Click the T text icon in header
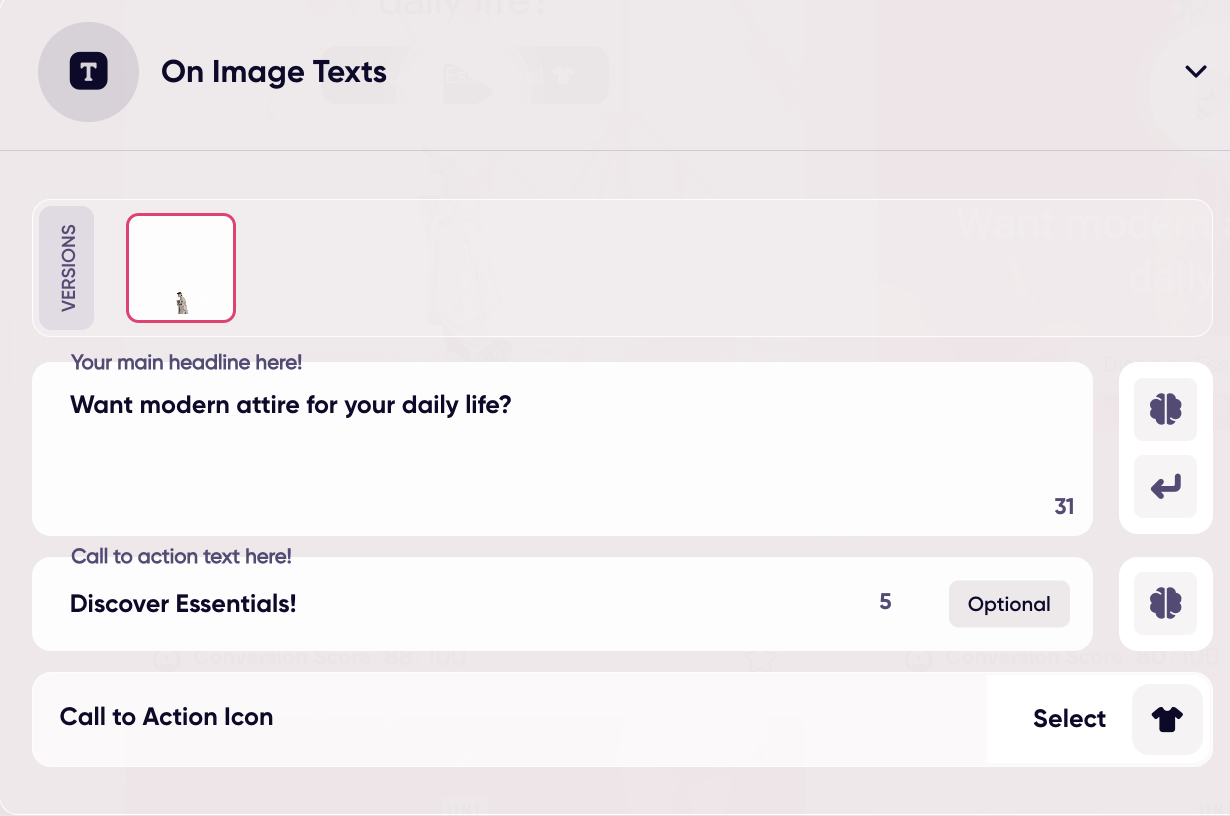 (88, 72)
